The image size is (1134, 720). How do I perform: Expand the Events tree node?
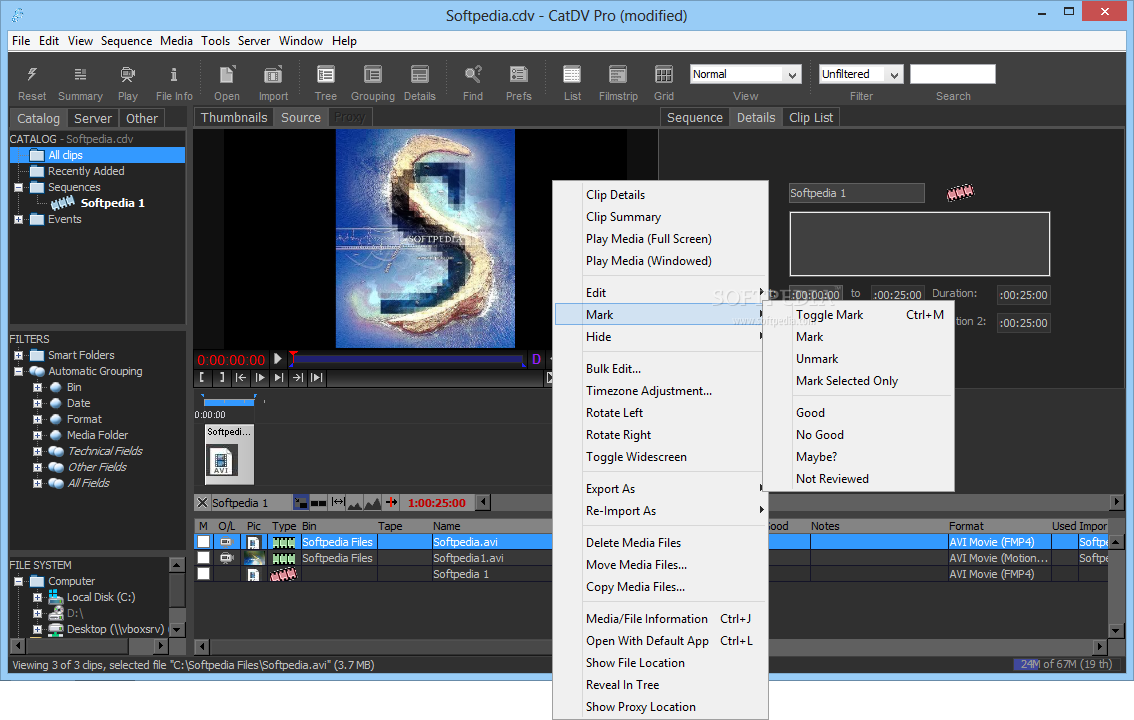[x=18, y=219]
